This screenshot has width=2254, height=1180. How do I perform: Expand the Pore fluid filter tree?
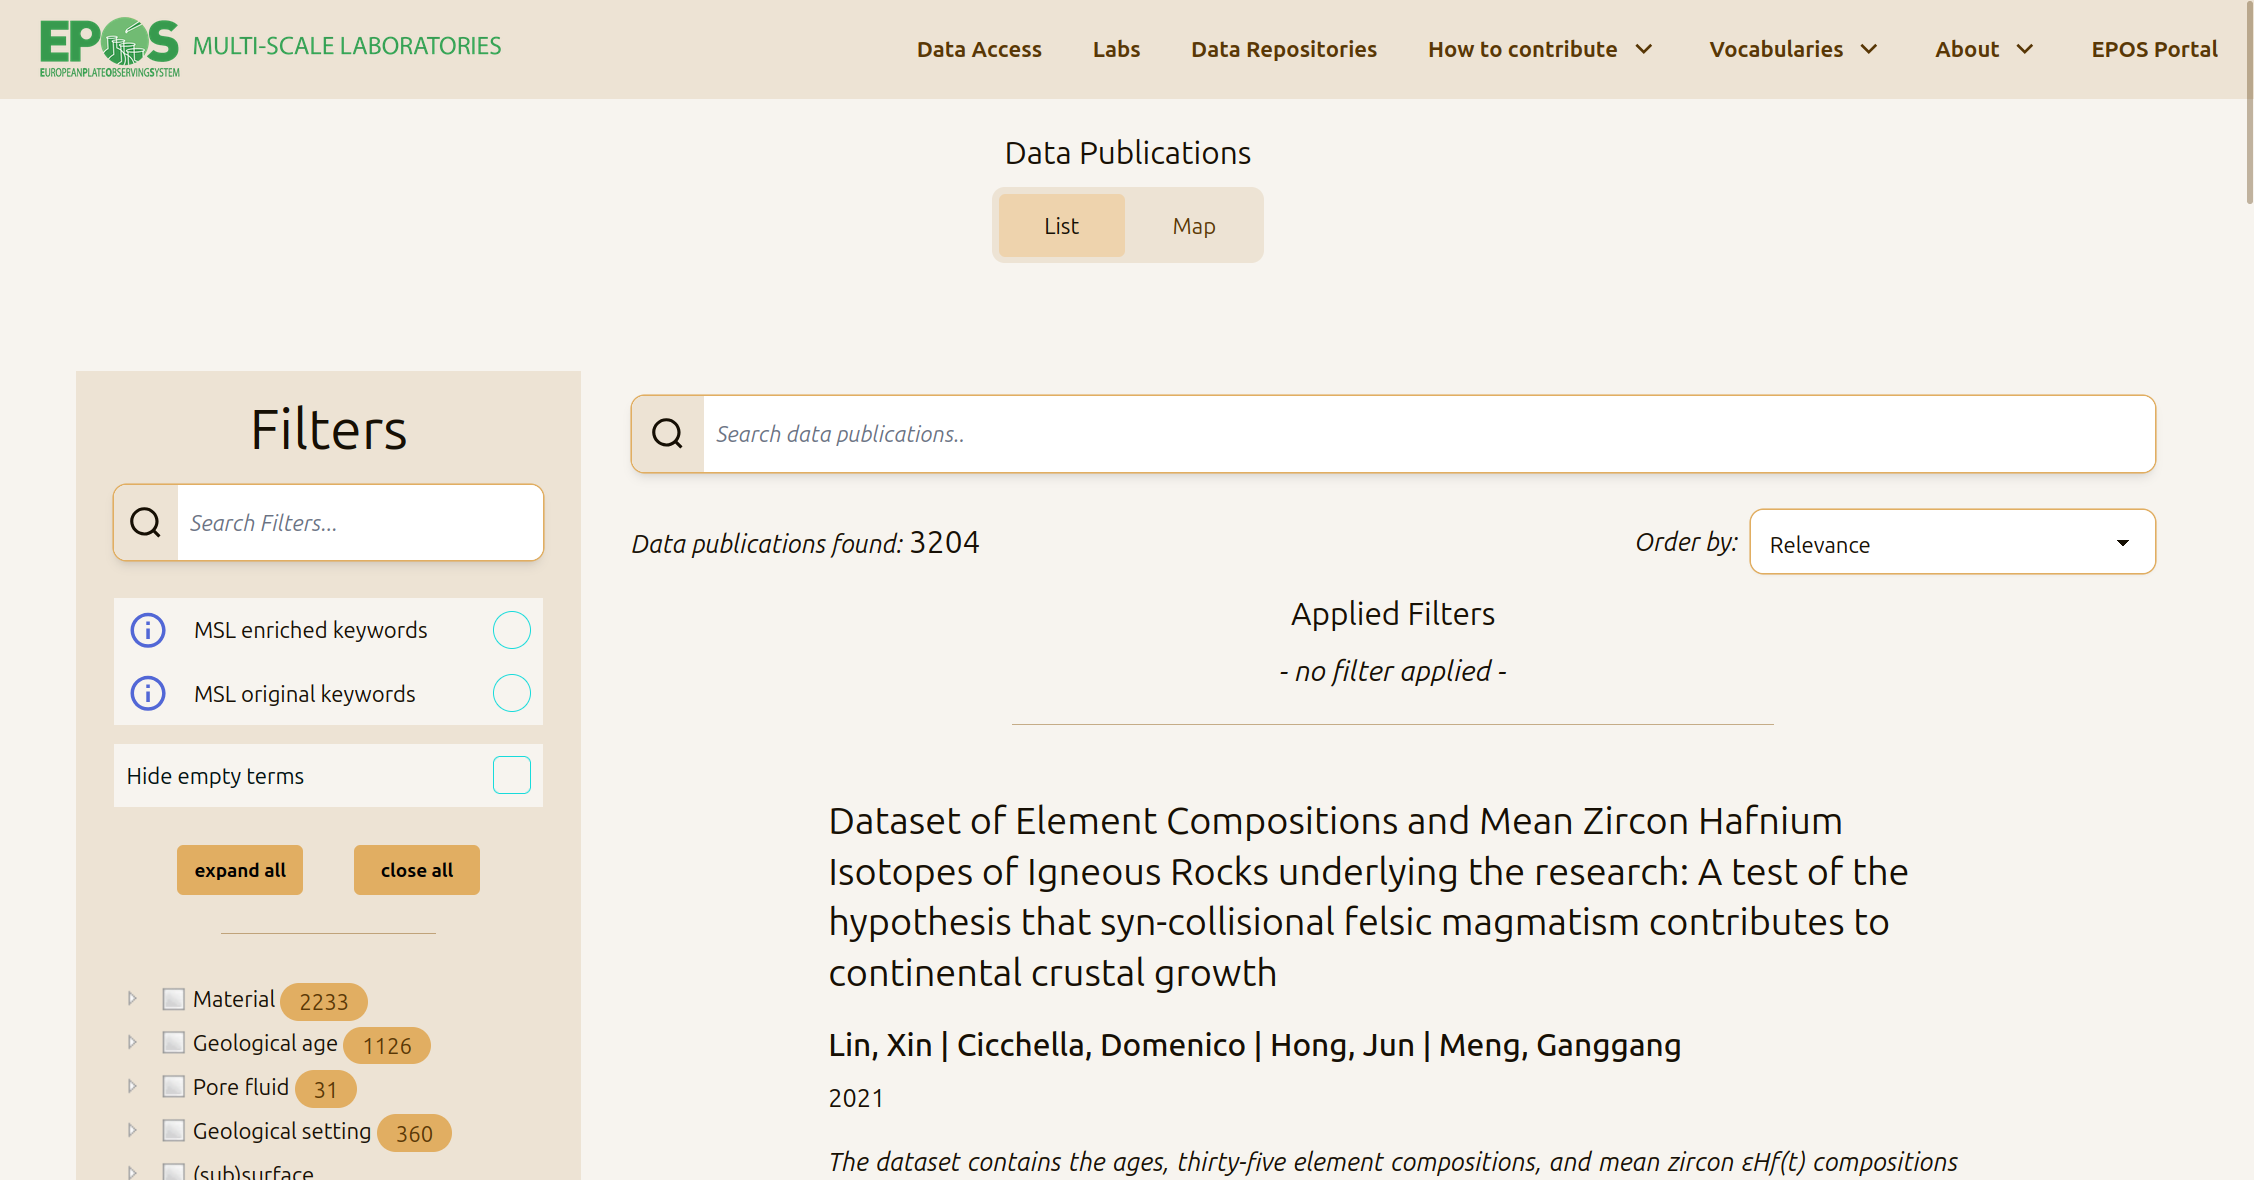(132, 1086)
